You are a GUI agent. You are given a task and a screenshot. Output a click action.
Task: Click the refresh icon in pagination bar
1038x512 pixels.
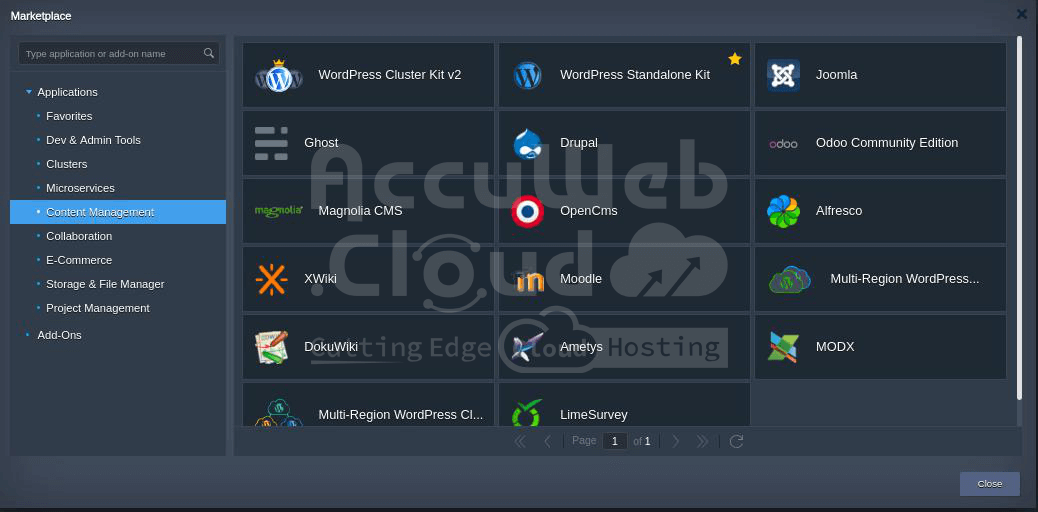click(x=737, y=441)
